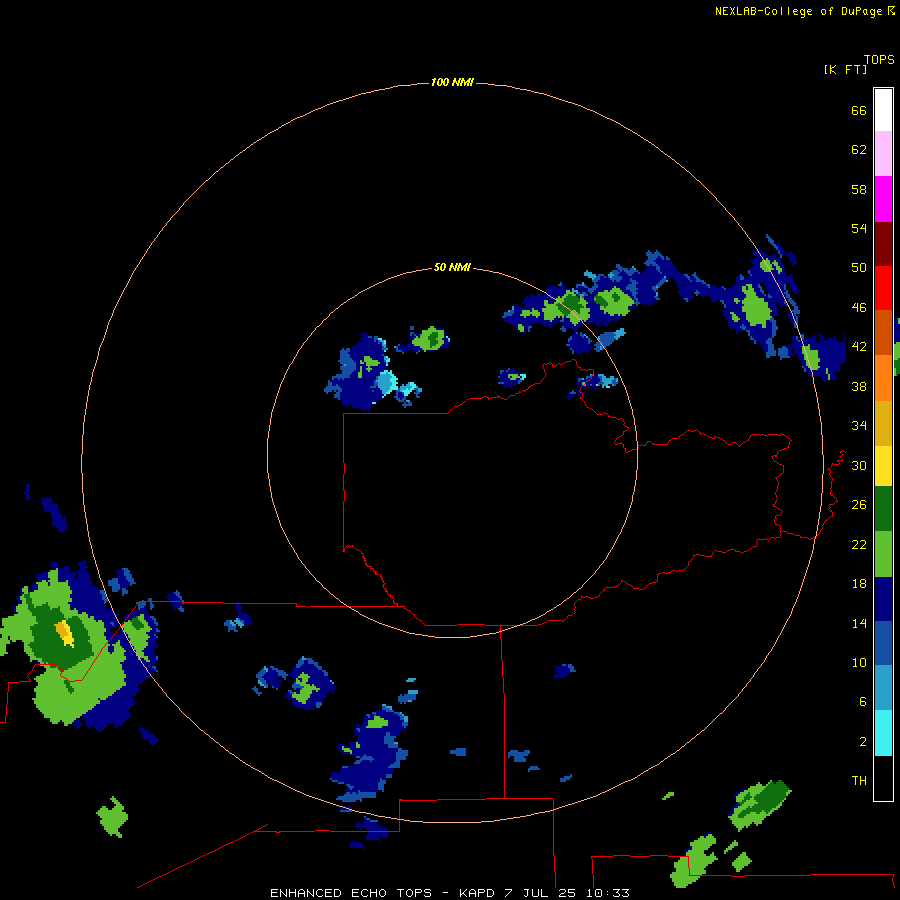The width and height of the screenshot is (900, 900).
Task: Click the legend value "18"
Action: click(x=859, y=584)
